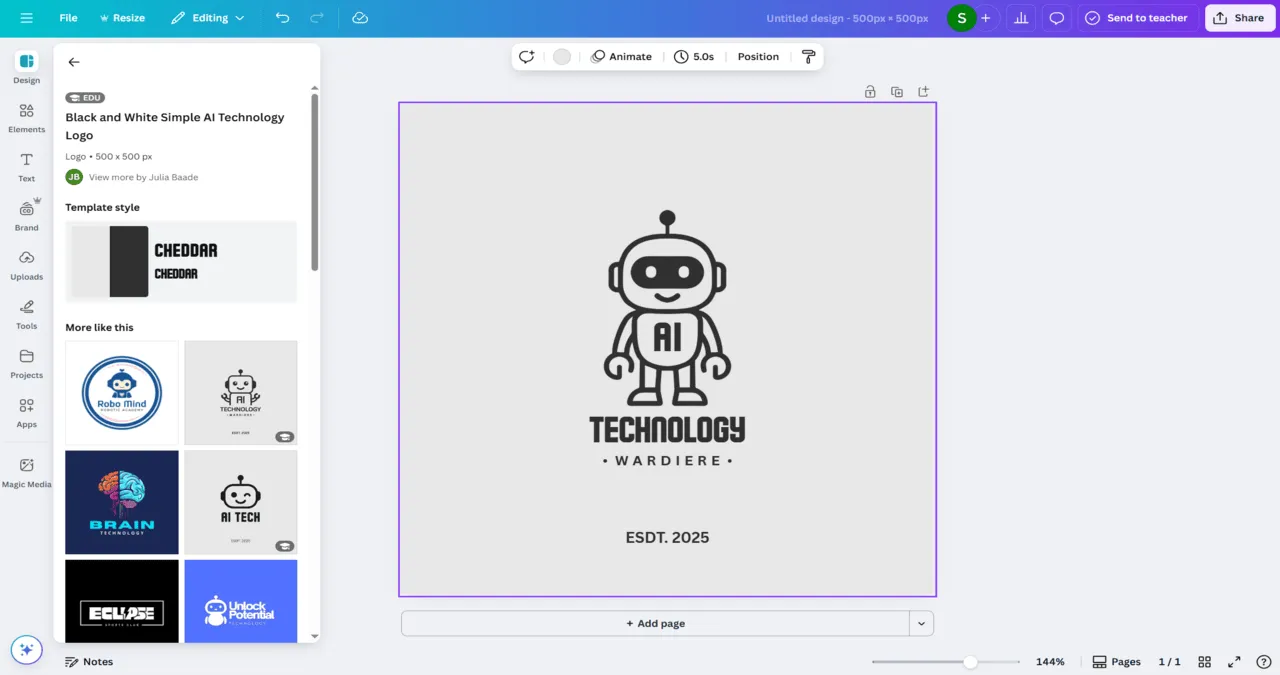Toggle the Pages panel at bottom
The width and height of the screenshot is (1280, 675).
1115,661
